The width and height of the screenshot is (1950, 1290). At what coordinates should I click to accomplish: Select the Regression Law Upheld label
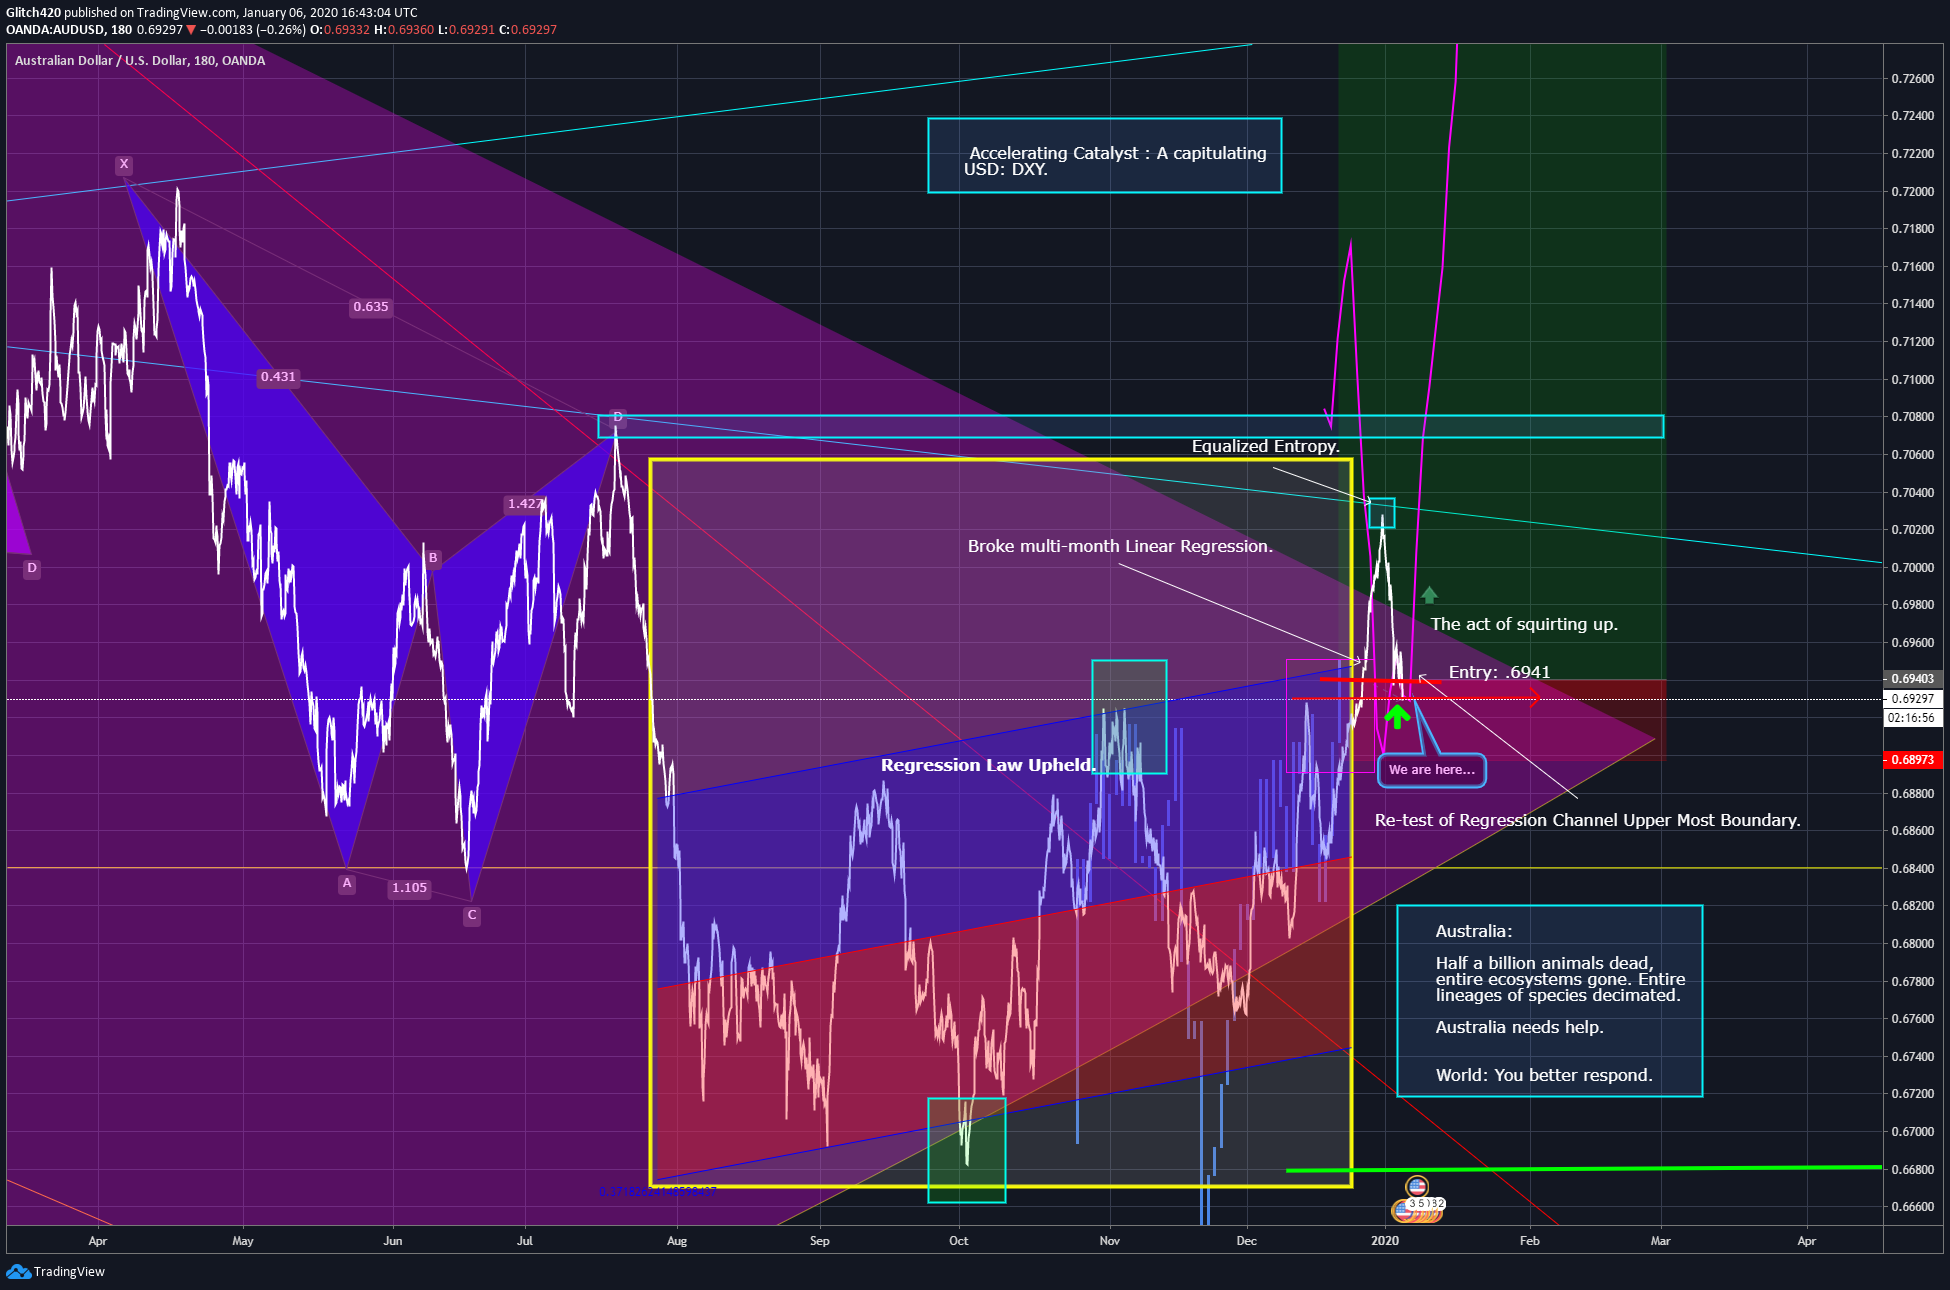988,765
